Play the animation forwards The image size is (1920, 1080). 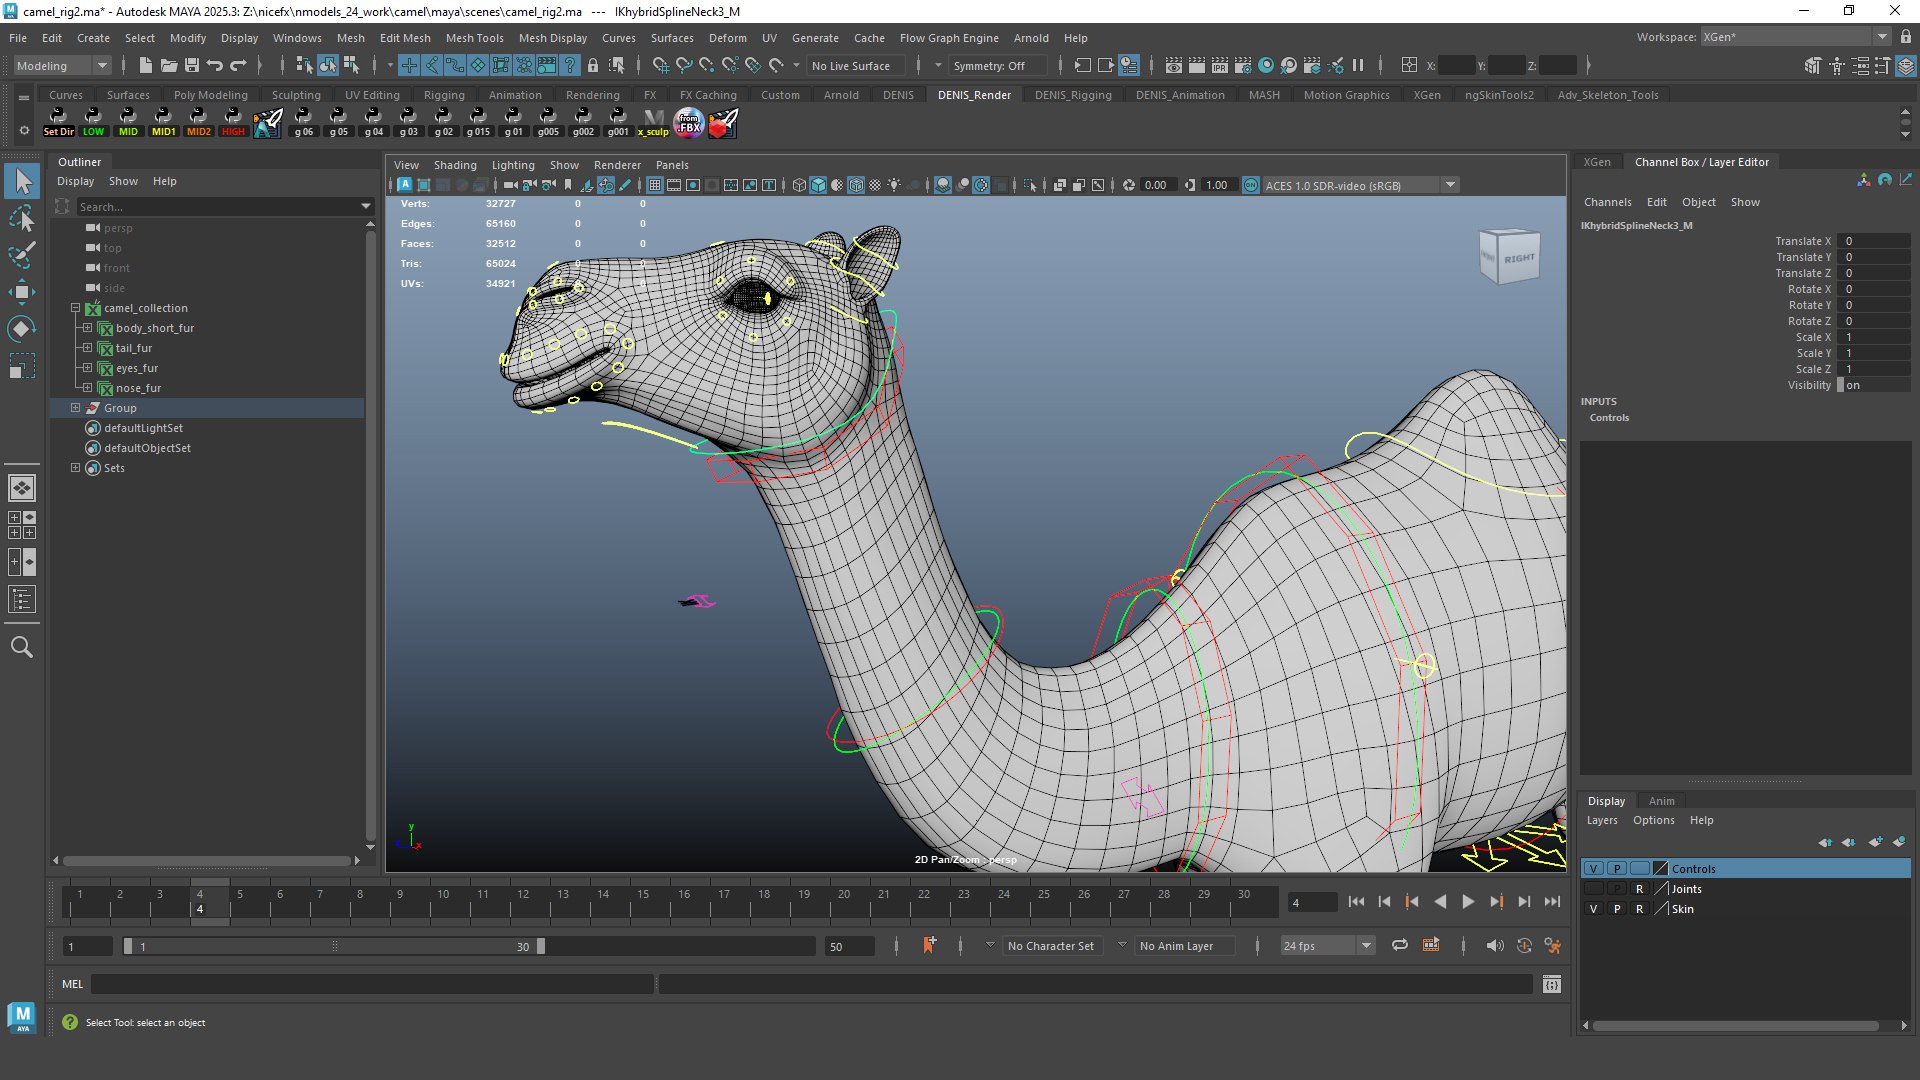click(x=1468, y=902)
